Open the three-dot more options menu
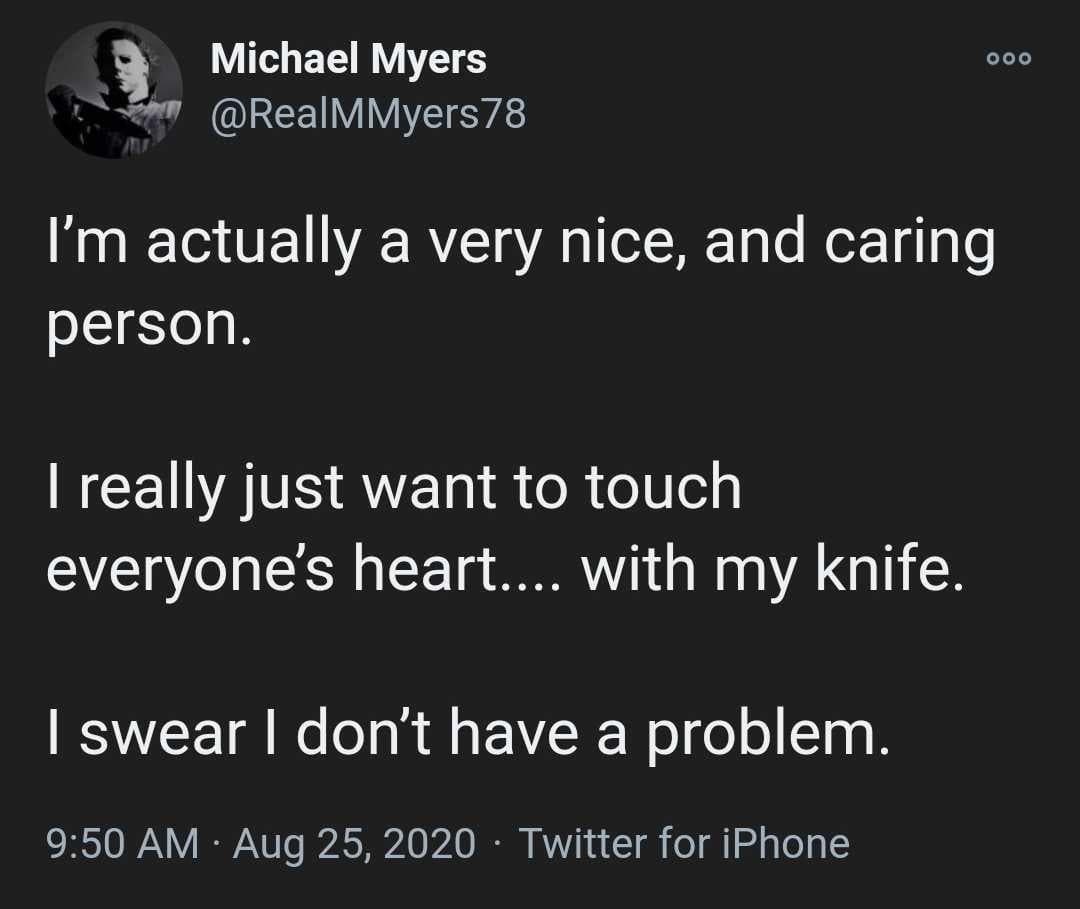Image resolution: width=1080 pixels, height=909 pixels. tap(1008, 59)
